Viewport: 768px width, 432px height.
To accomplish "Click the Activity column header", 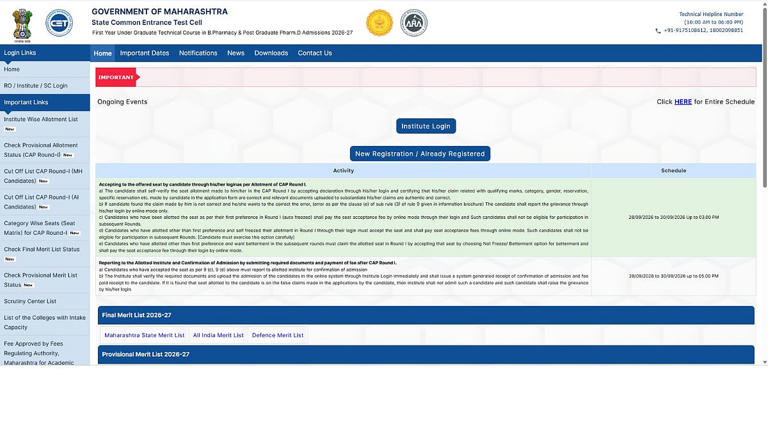I will tap(343, 170).
